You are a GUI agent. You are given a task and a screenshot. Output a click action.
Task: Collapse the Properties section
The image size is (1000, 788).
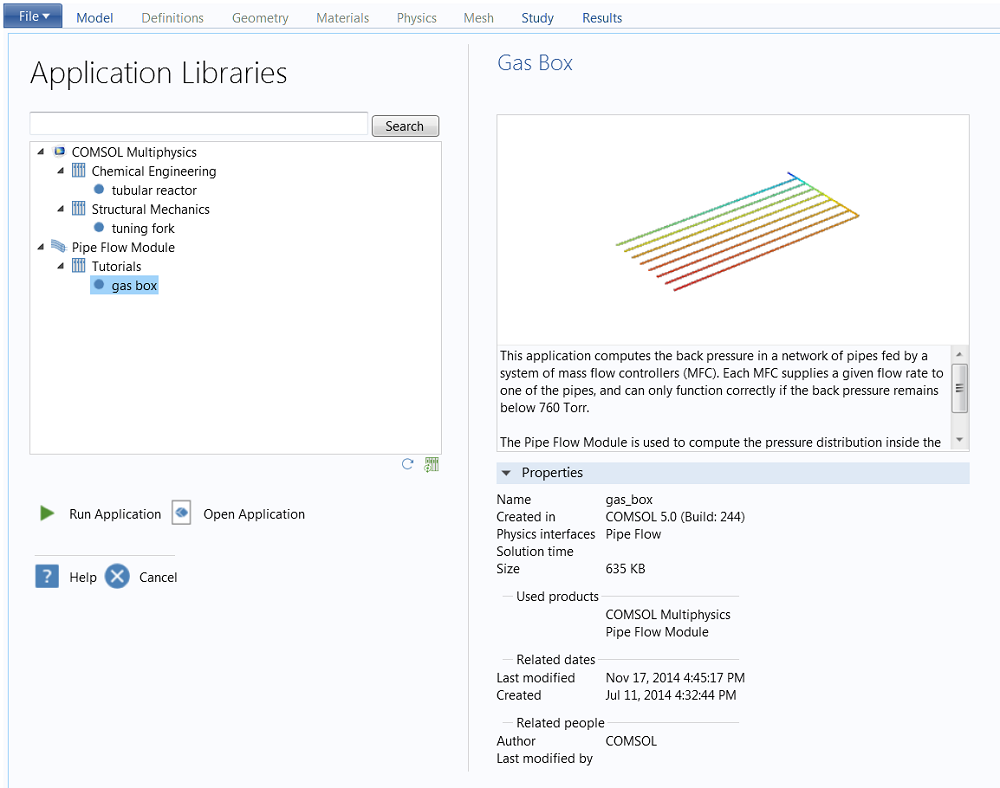[506, 472]
